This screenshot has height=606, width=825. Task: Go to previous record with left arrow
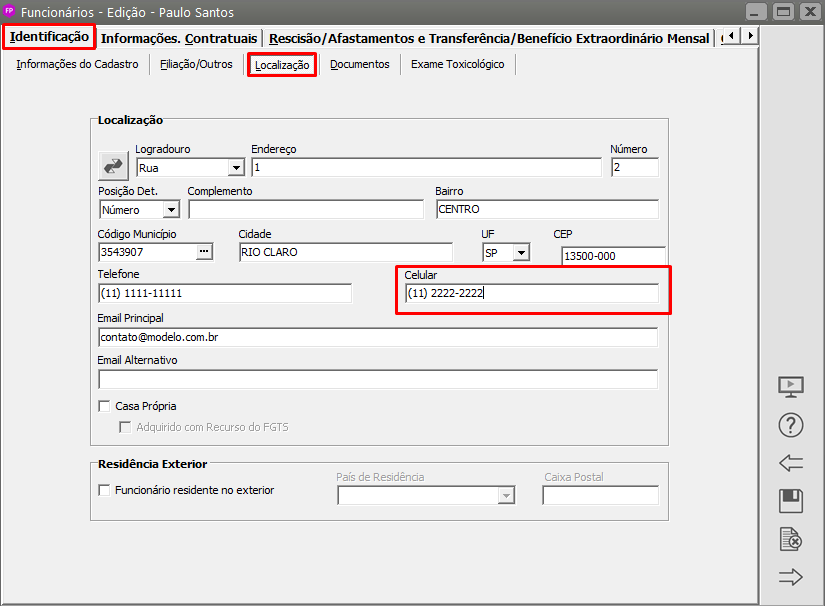791,463
